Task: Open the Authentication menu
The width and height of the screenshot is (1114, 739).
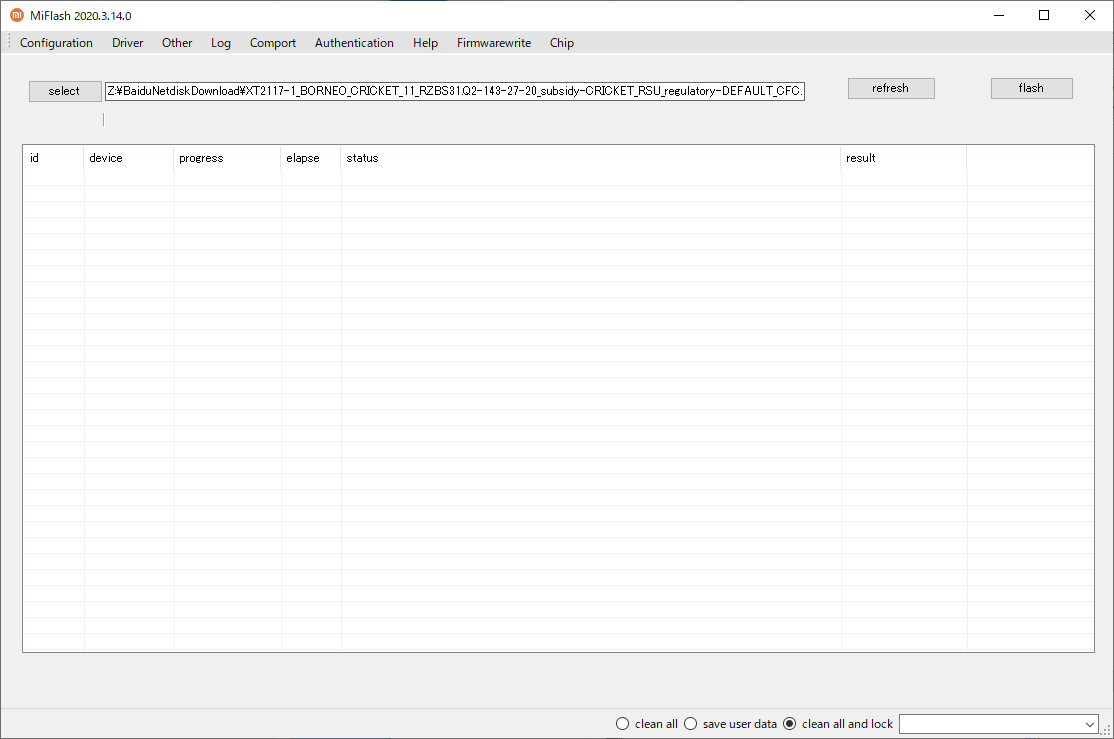Action: click(x=354, y=43)
